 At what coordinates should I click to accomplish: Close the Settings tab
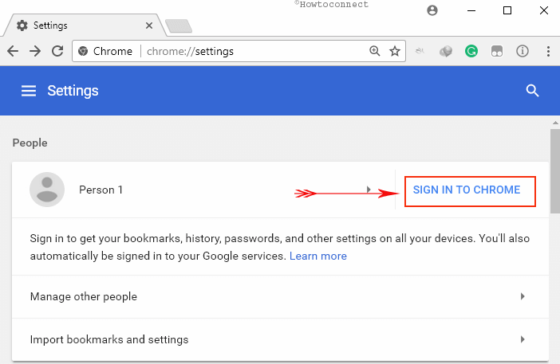pyautogui.click(x=149, y=26)
